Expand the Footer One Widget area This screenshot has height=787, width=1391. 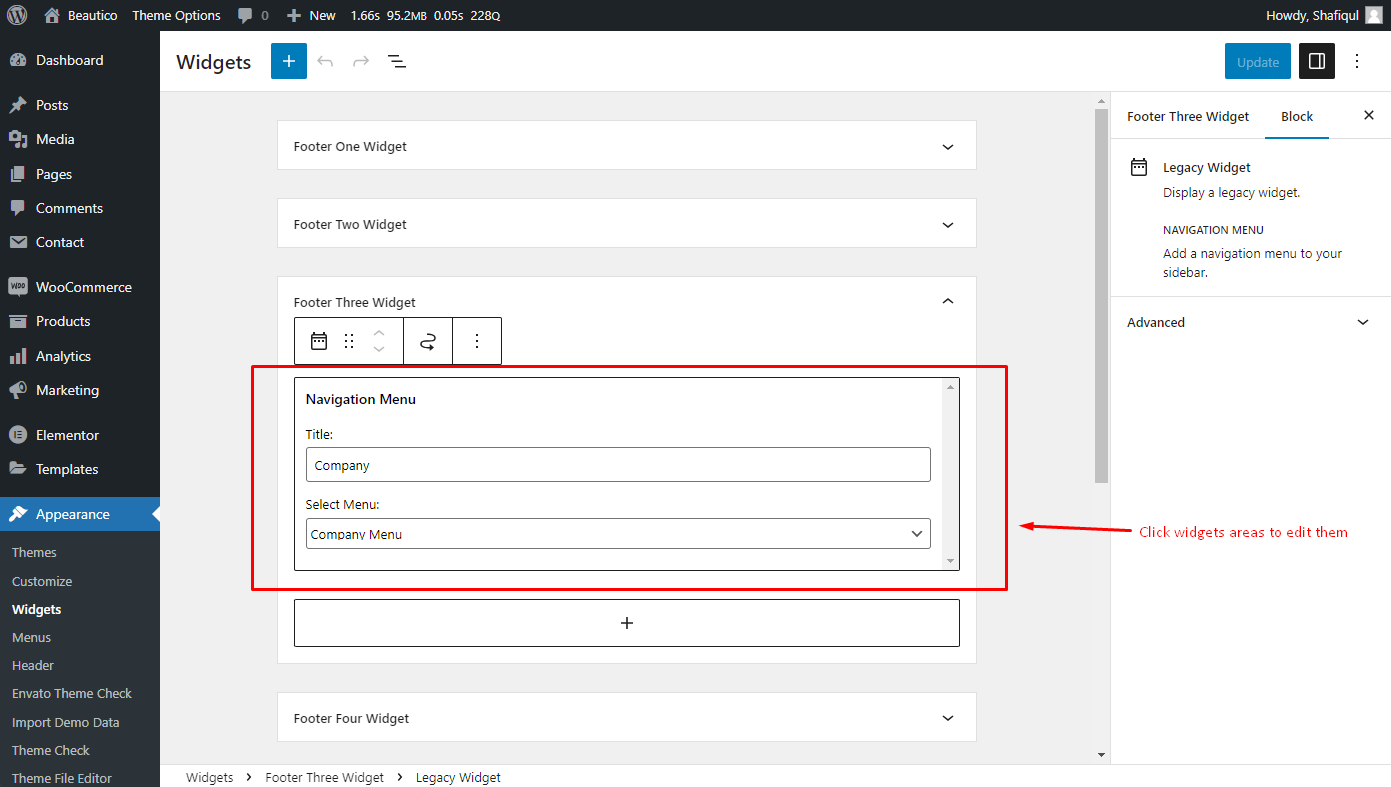(626, 146)
